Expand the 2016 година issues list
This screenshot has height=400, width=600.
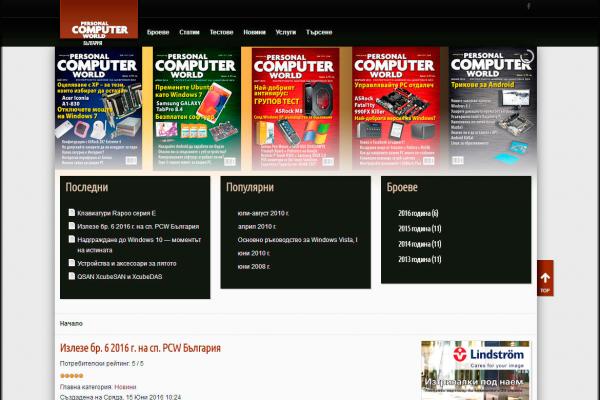(418, 213)
